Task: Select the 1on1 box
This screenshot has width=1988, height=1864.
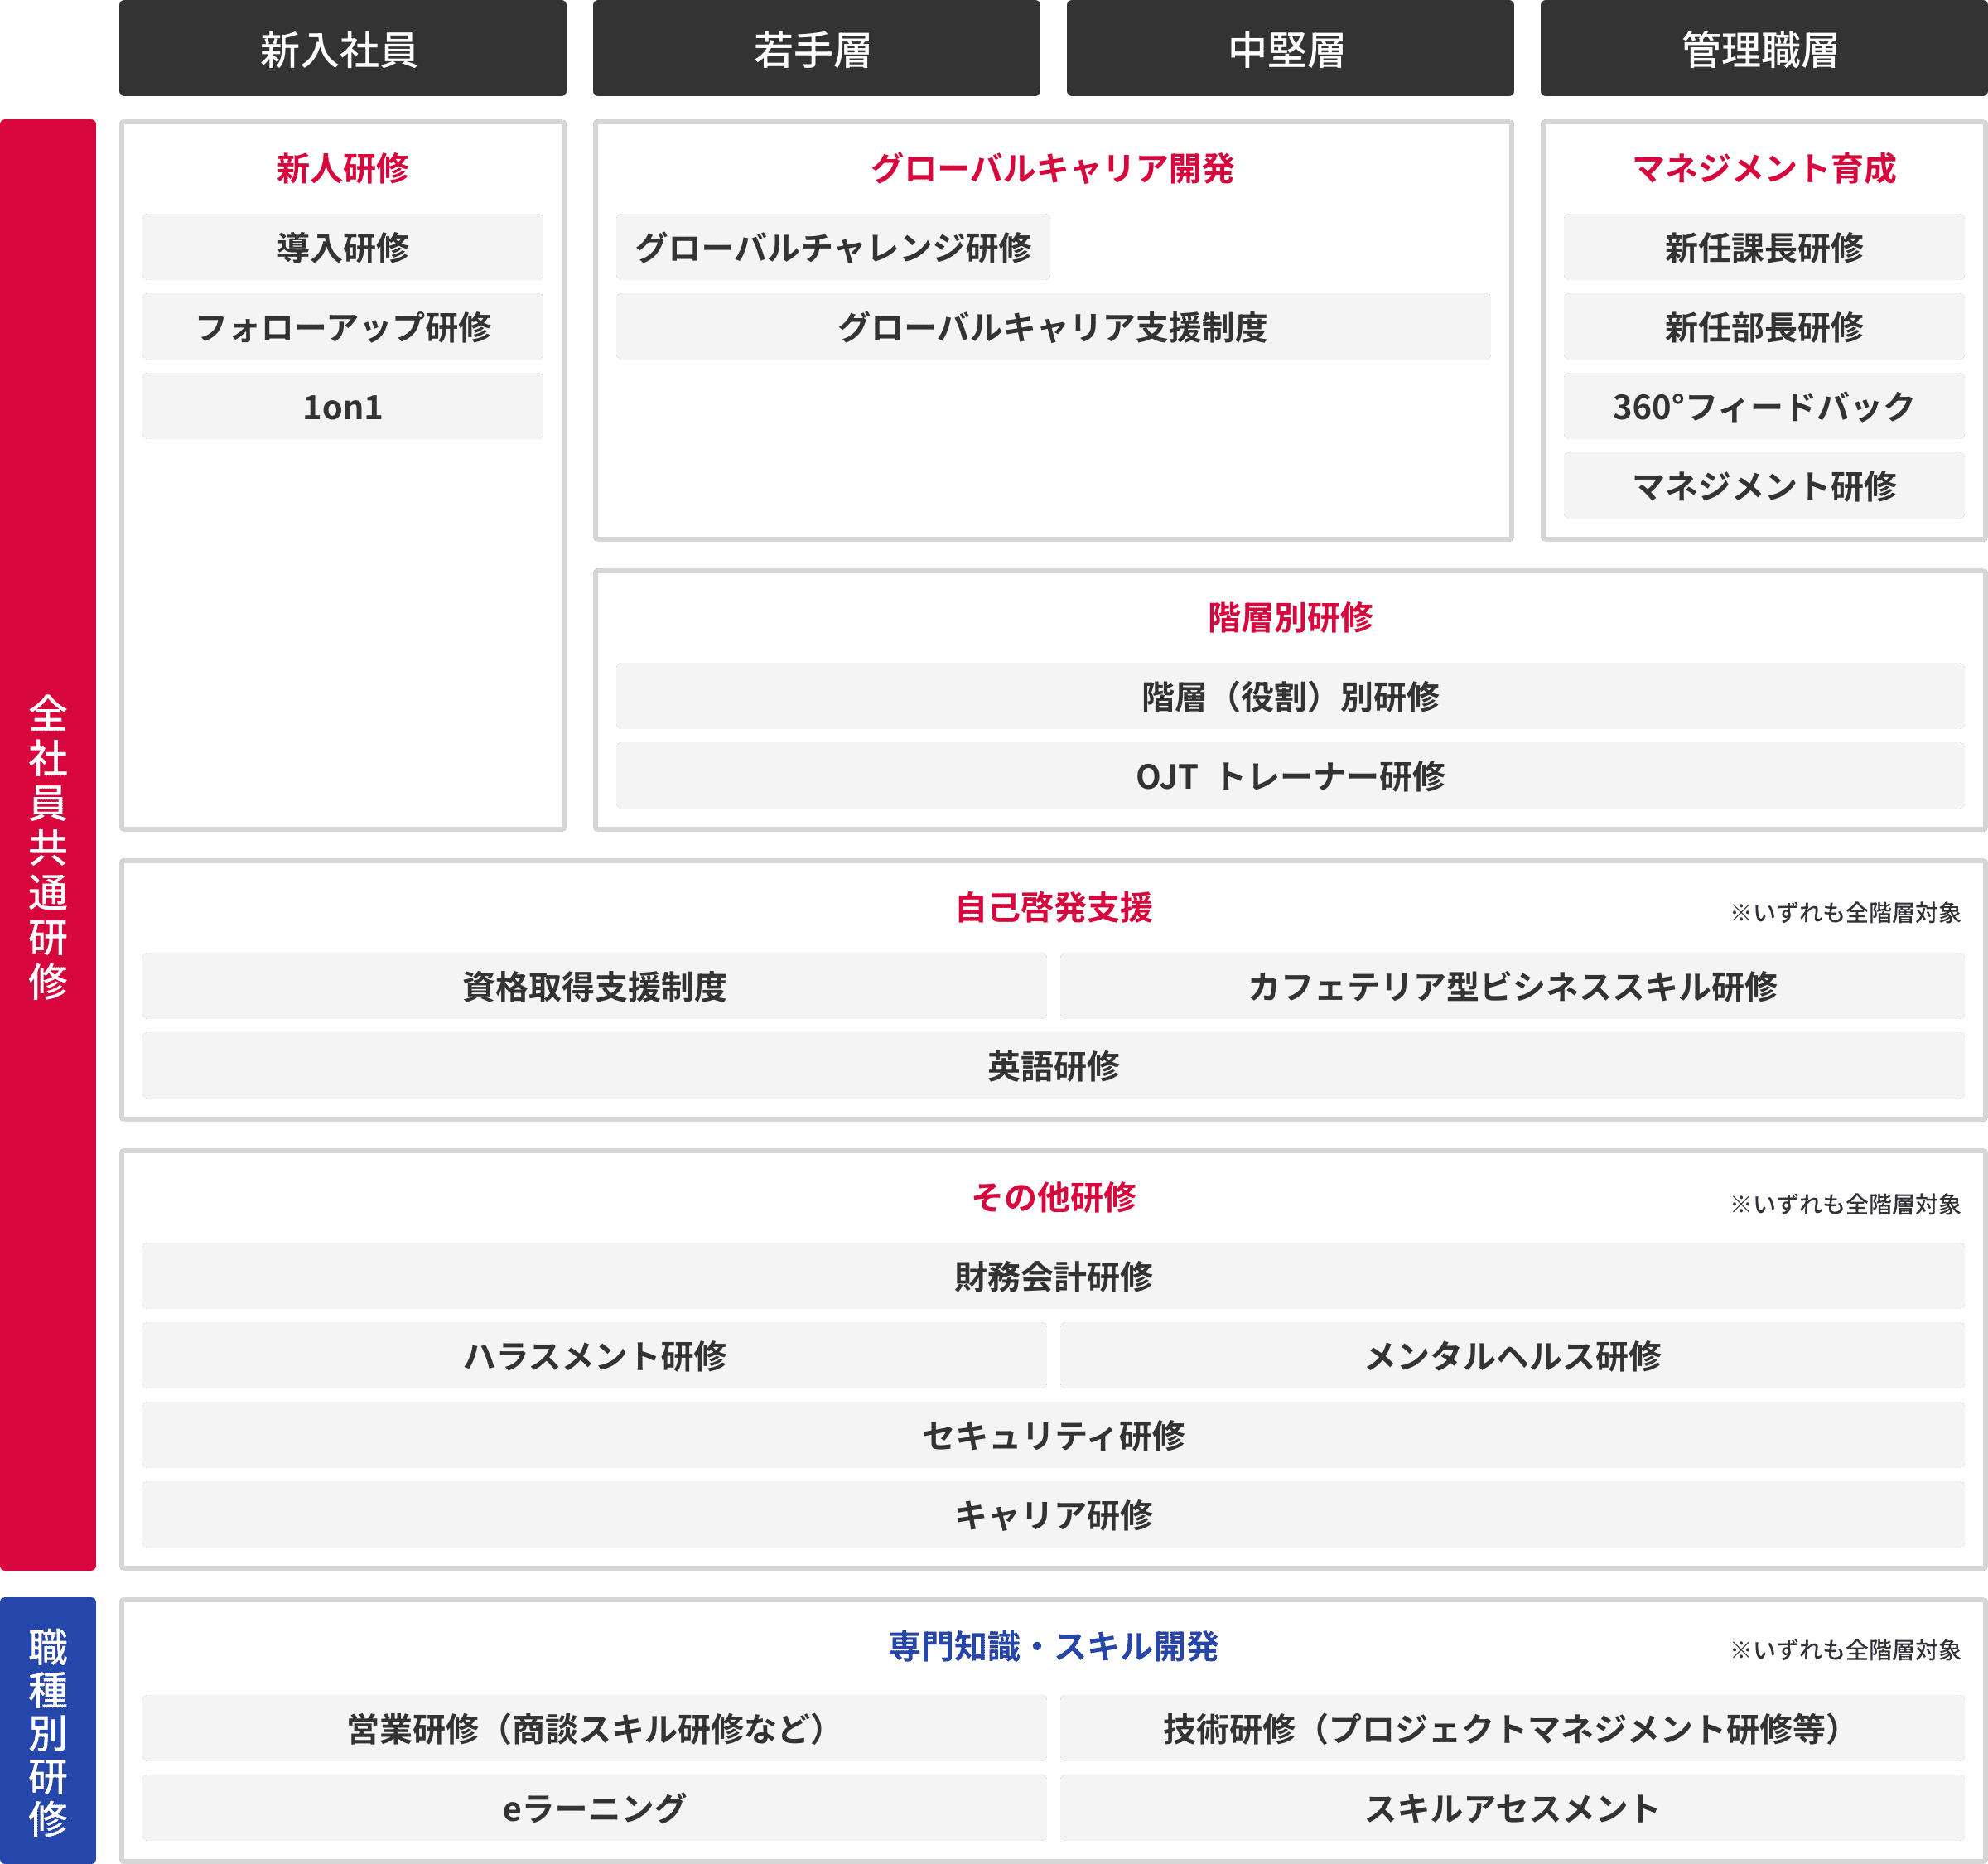Action: (342, 407)
